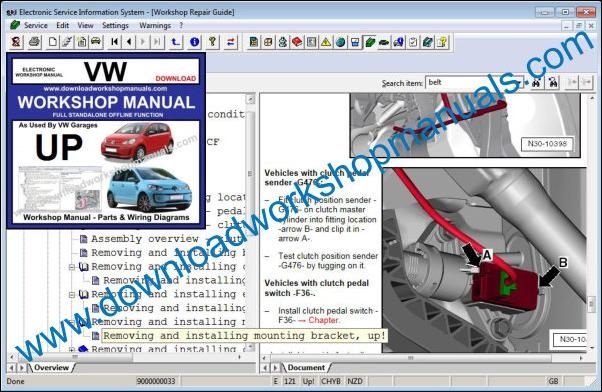Click the clipboard checklist toolbar icon
This screenshot has height=392, width=602.
click(x=413, y=41)
